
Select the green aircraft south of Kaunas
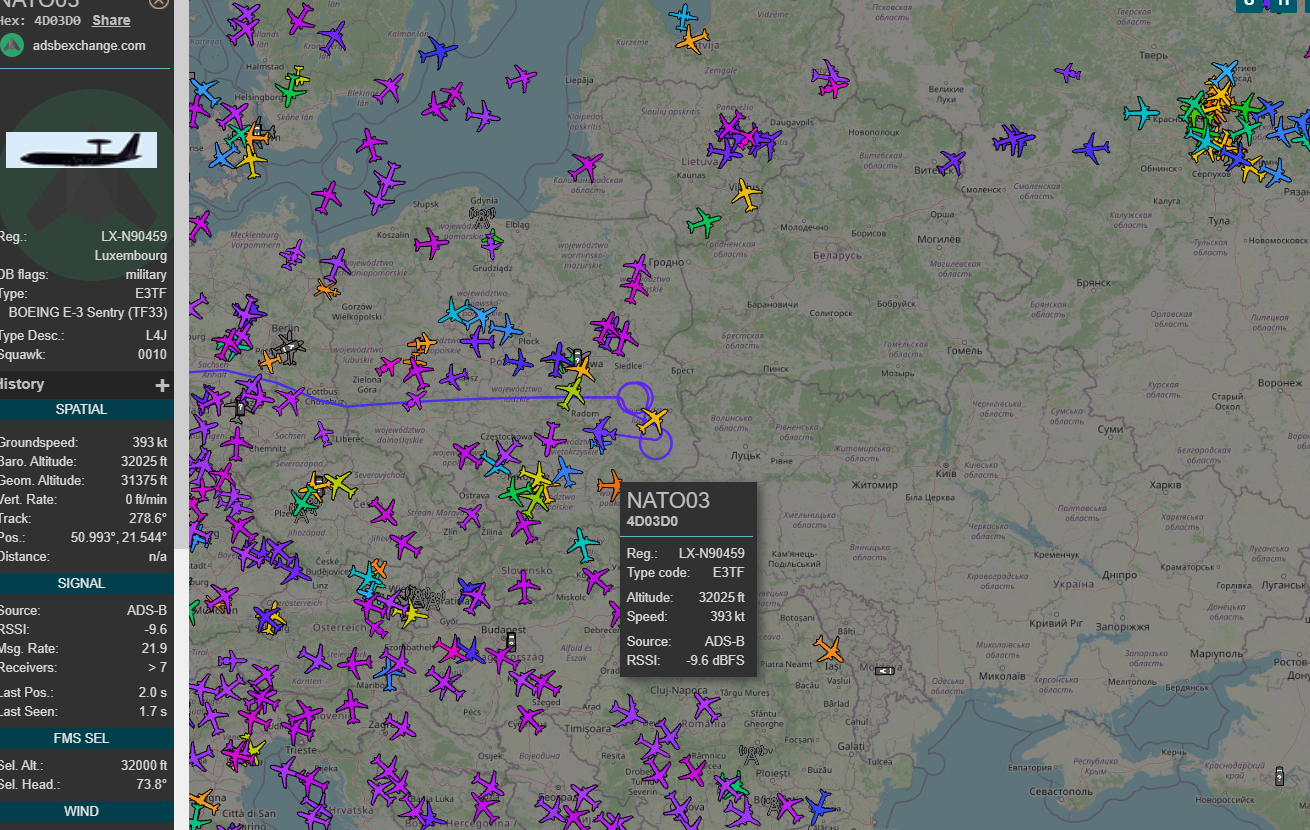click(x=704, y=222)
